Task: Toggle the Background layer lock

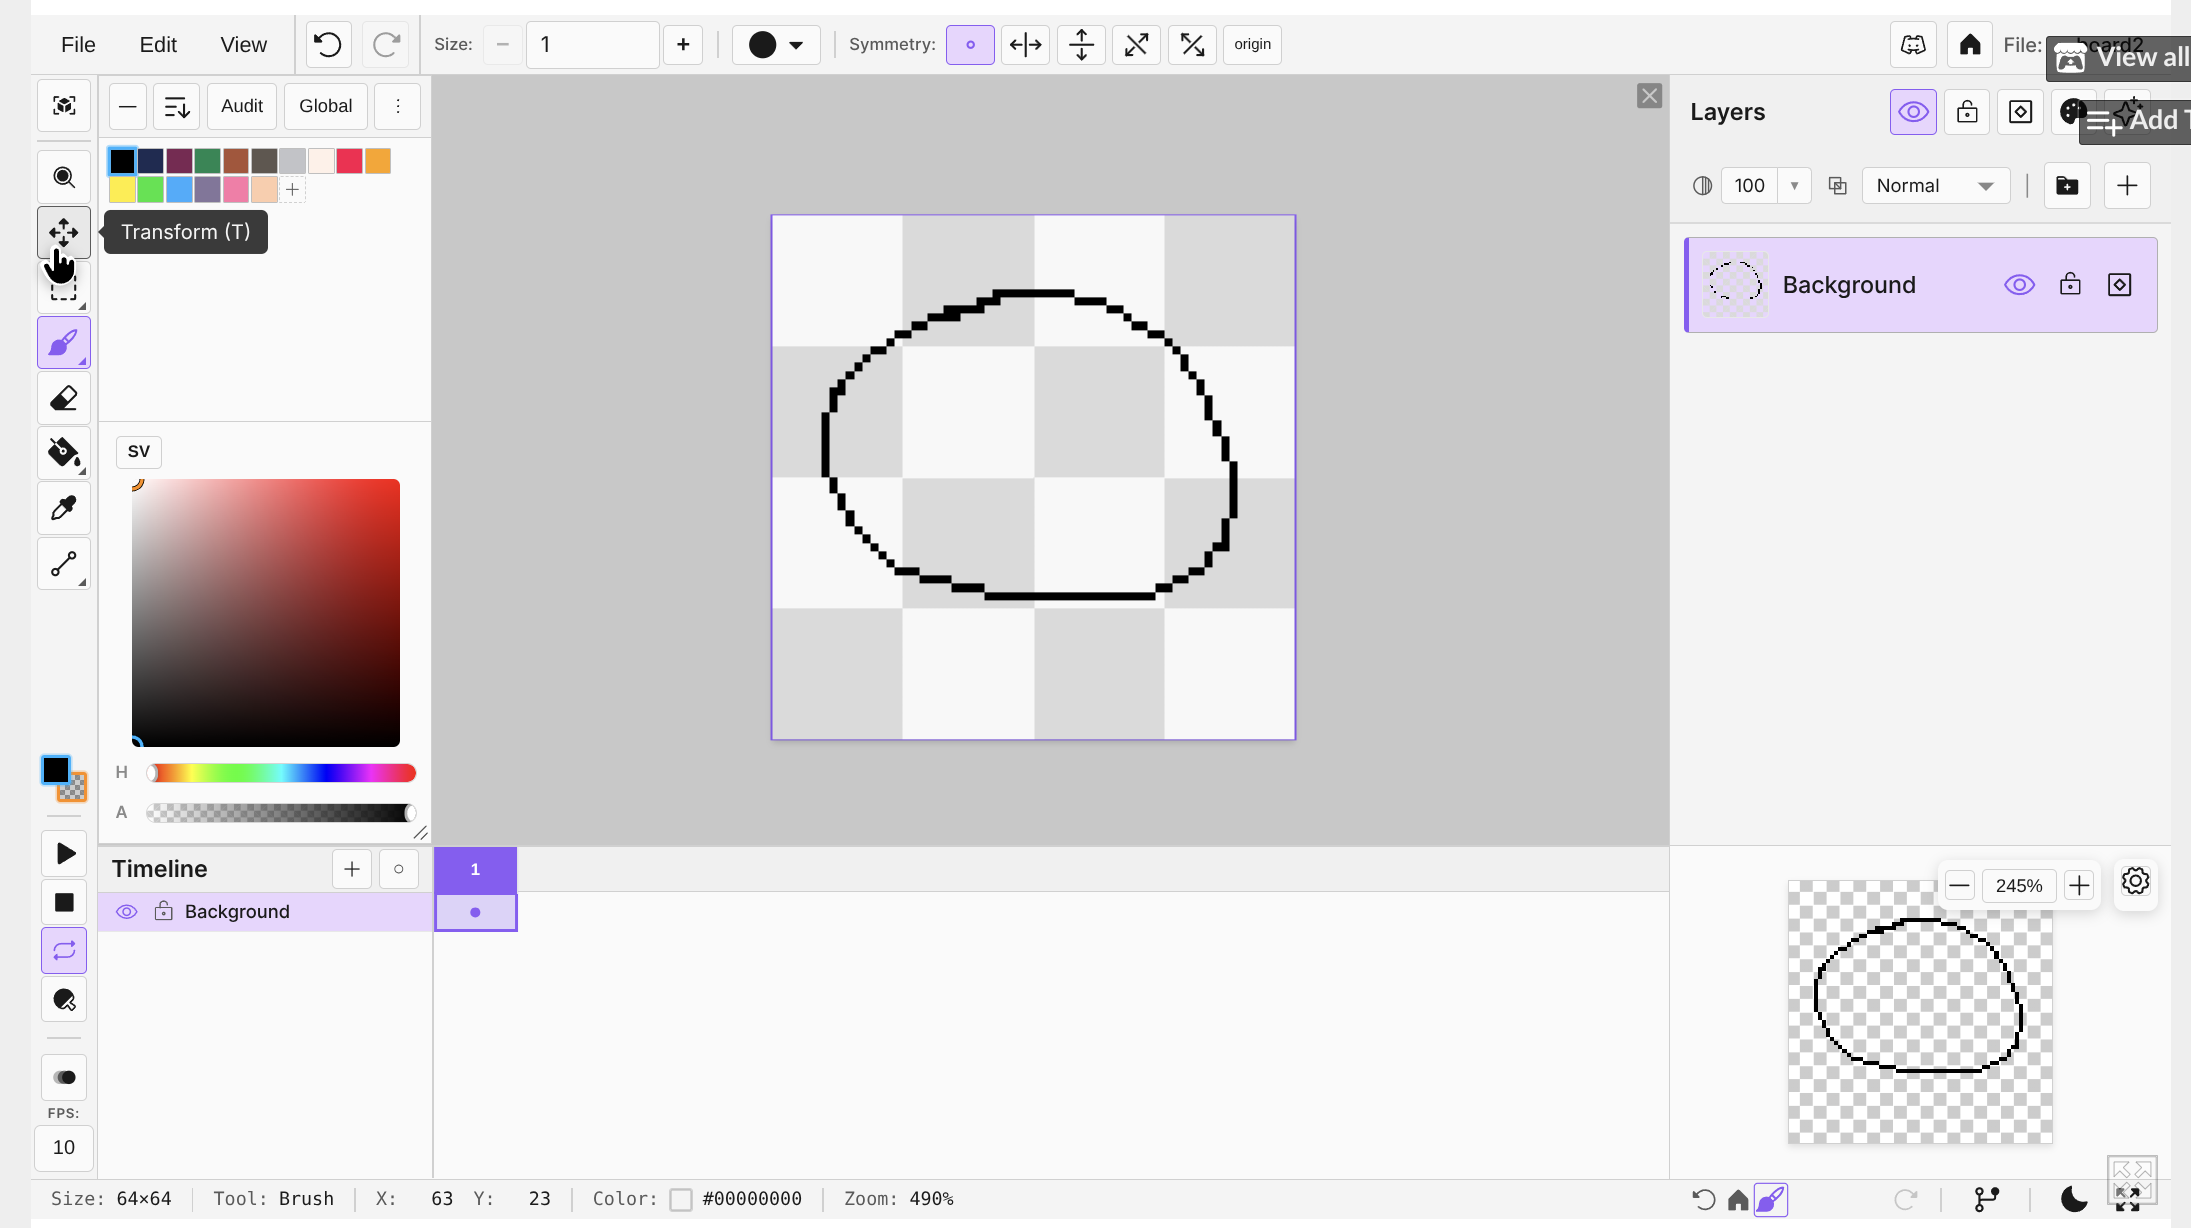Action: (2070, 285)
